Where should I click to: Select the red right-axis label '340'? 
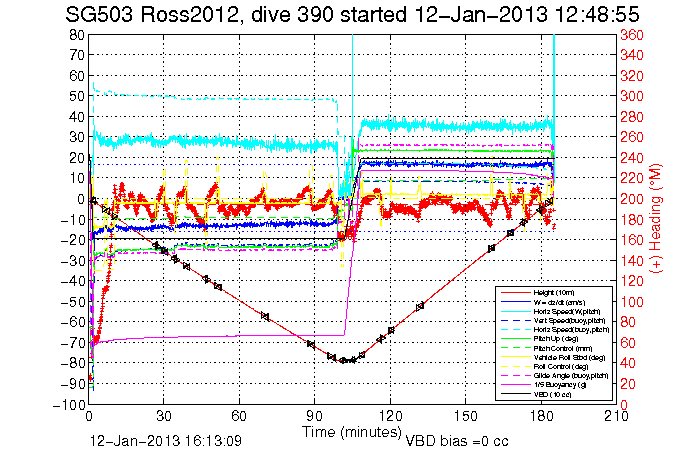pyautogui.click(x=632, y=55)
